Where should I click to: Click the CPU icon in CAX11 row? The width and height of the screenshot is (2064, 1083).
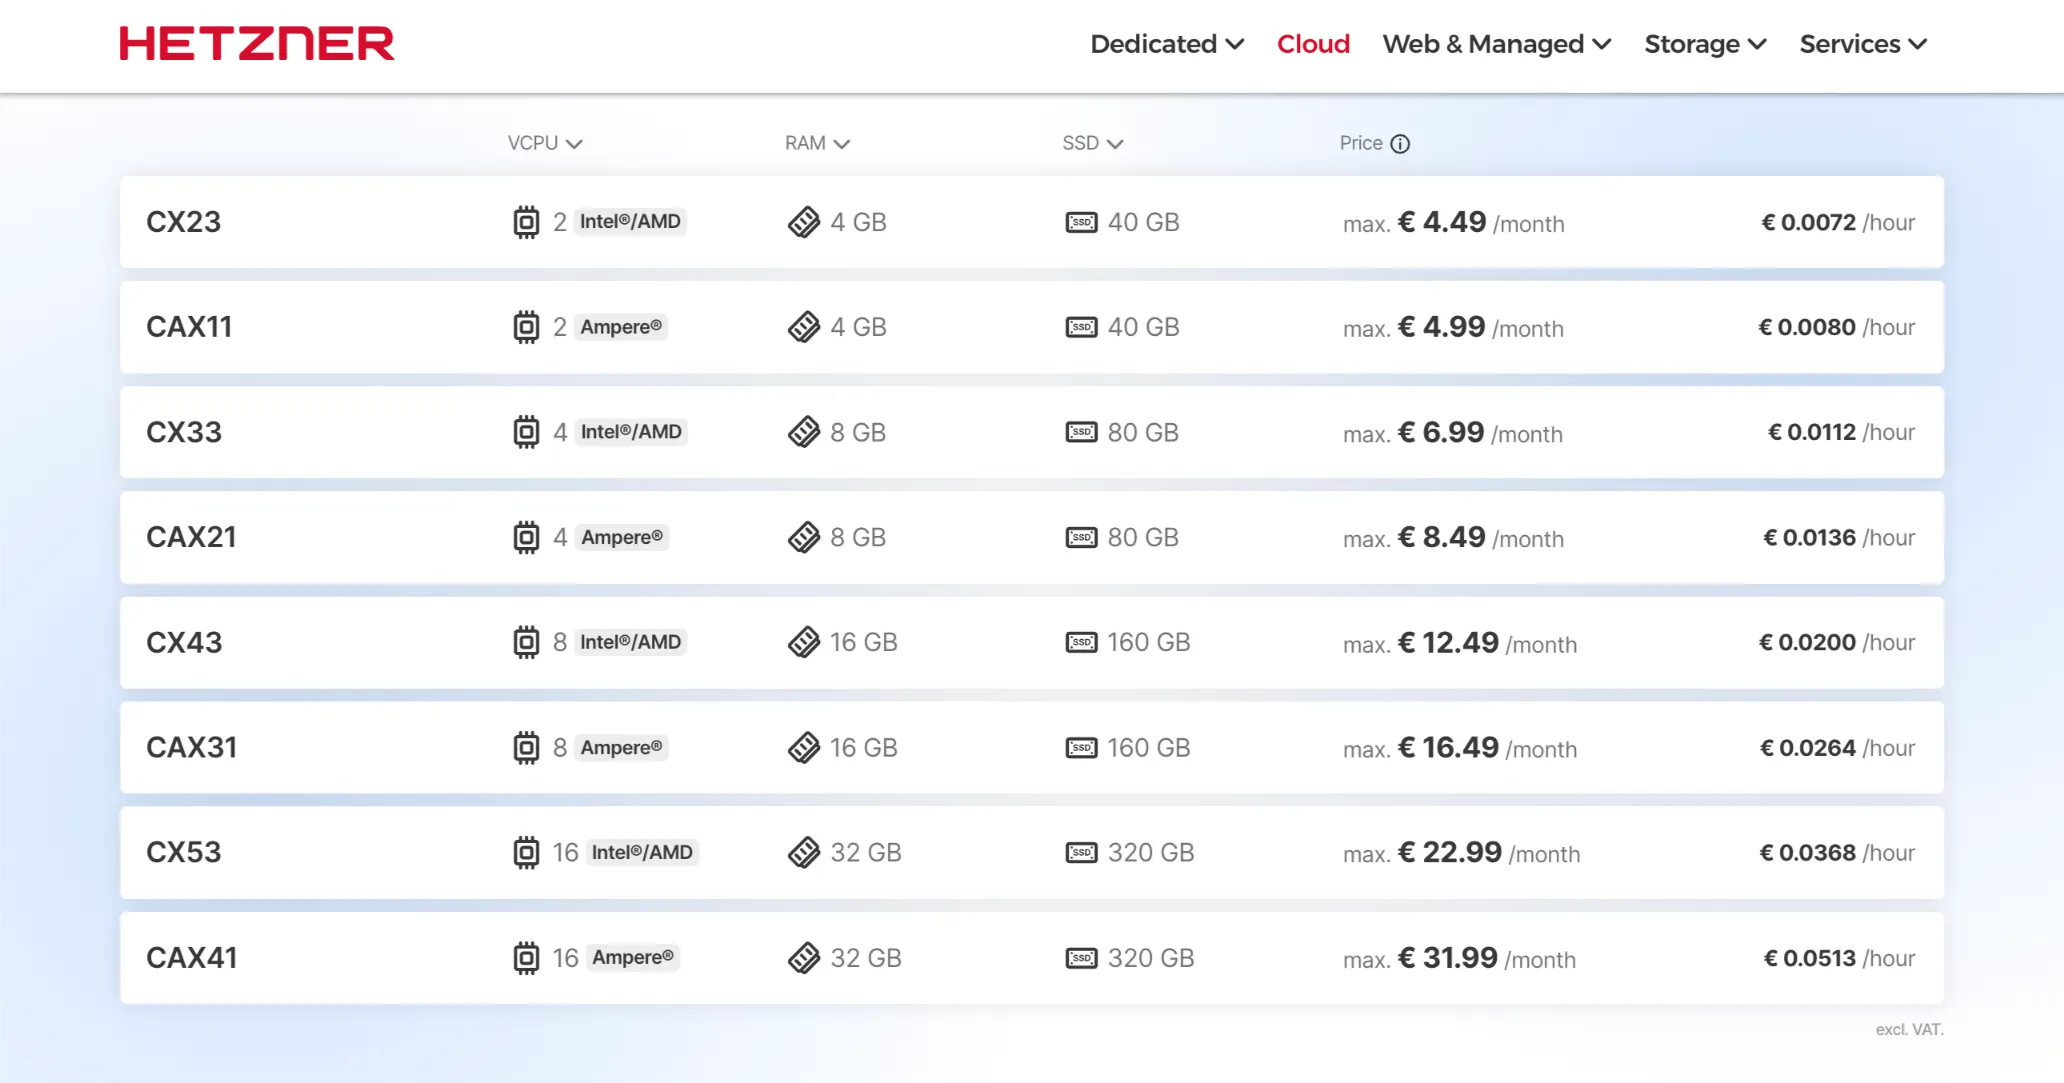click(526, 327)
